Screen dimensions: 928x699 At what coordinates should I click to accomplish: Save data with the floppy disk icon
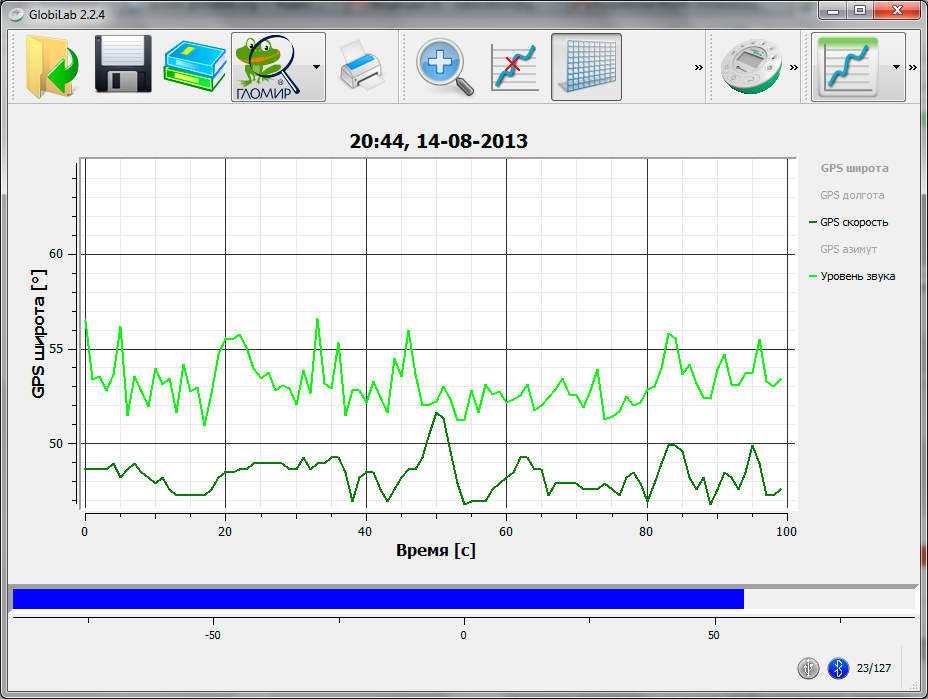122,67
